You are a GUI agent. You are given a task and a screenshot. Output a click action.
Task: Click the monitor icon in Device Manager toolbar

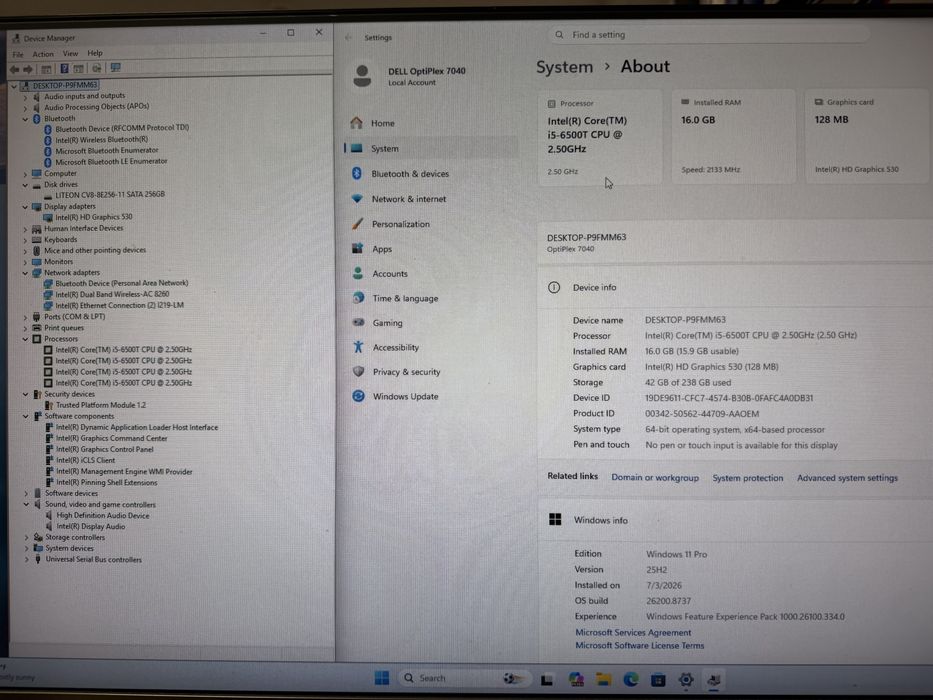tap(115, 68)
